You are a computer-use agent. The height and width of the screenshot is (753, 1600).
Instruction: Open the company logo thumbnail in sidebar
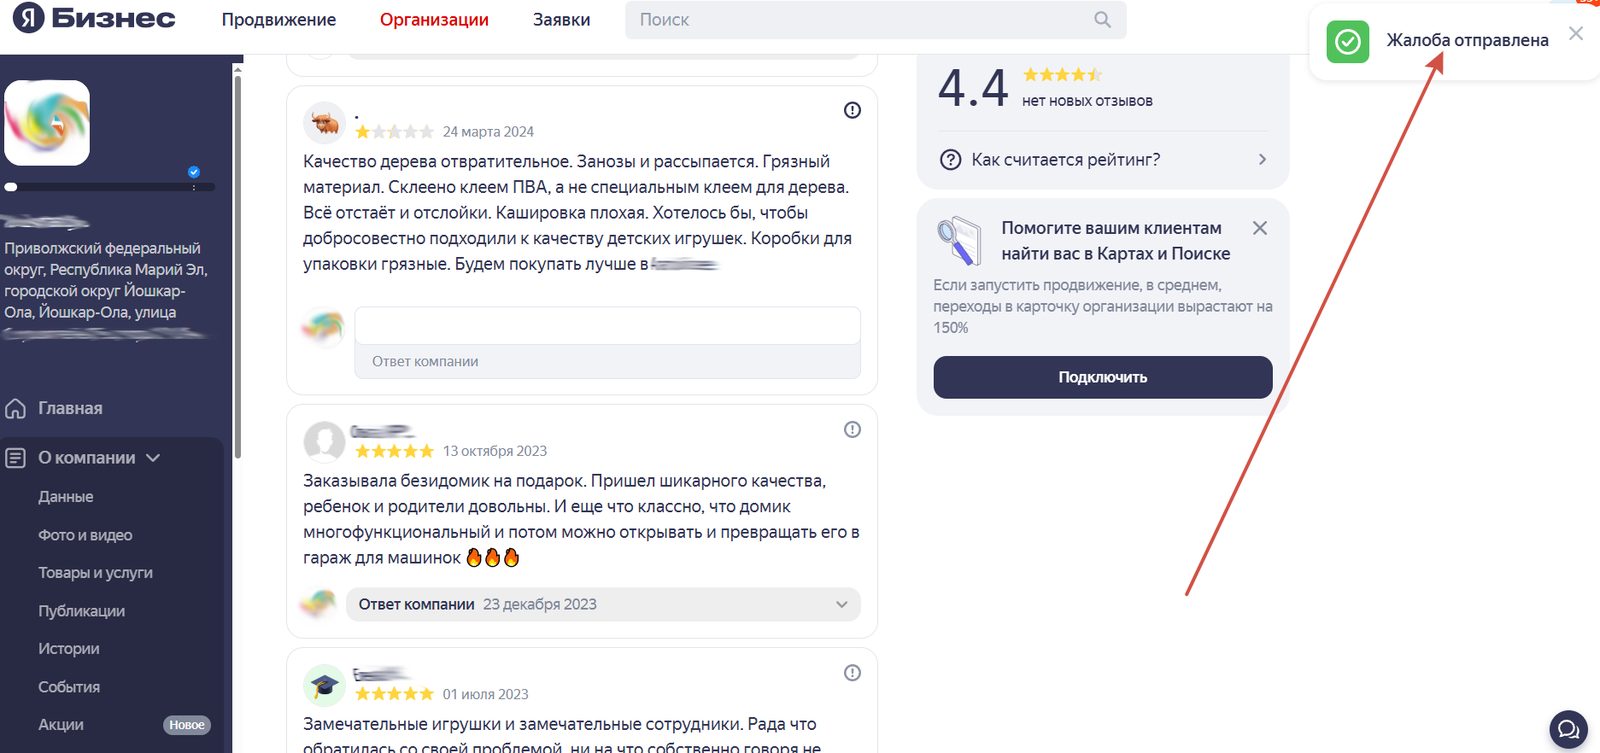[47, 123]
